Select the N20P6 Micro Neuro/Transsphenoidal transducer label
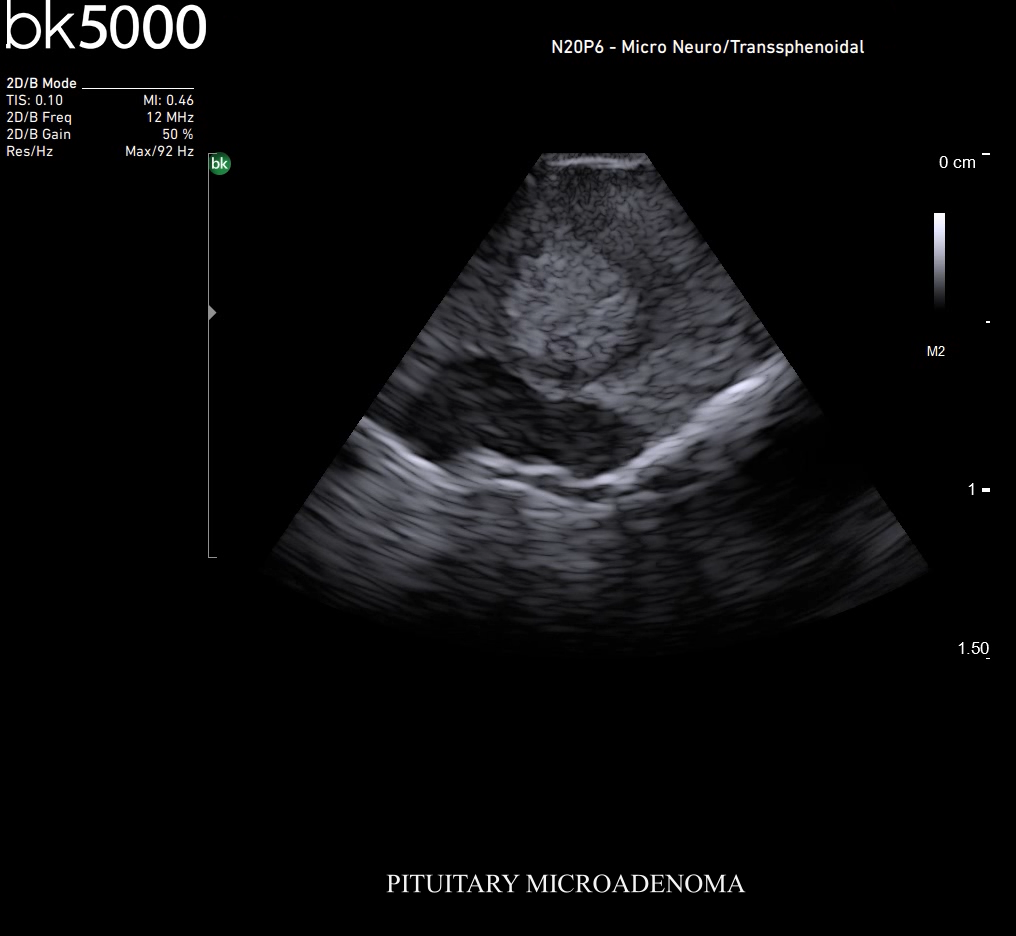This screenshot has width=1016, height=936. pos(707,47)
